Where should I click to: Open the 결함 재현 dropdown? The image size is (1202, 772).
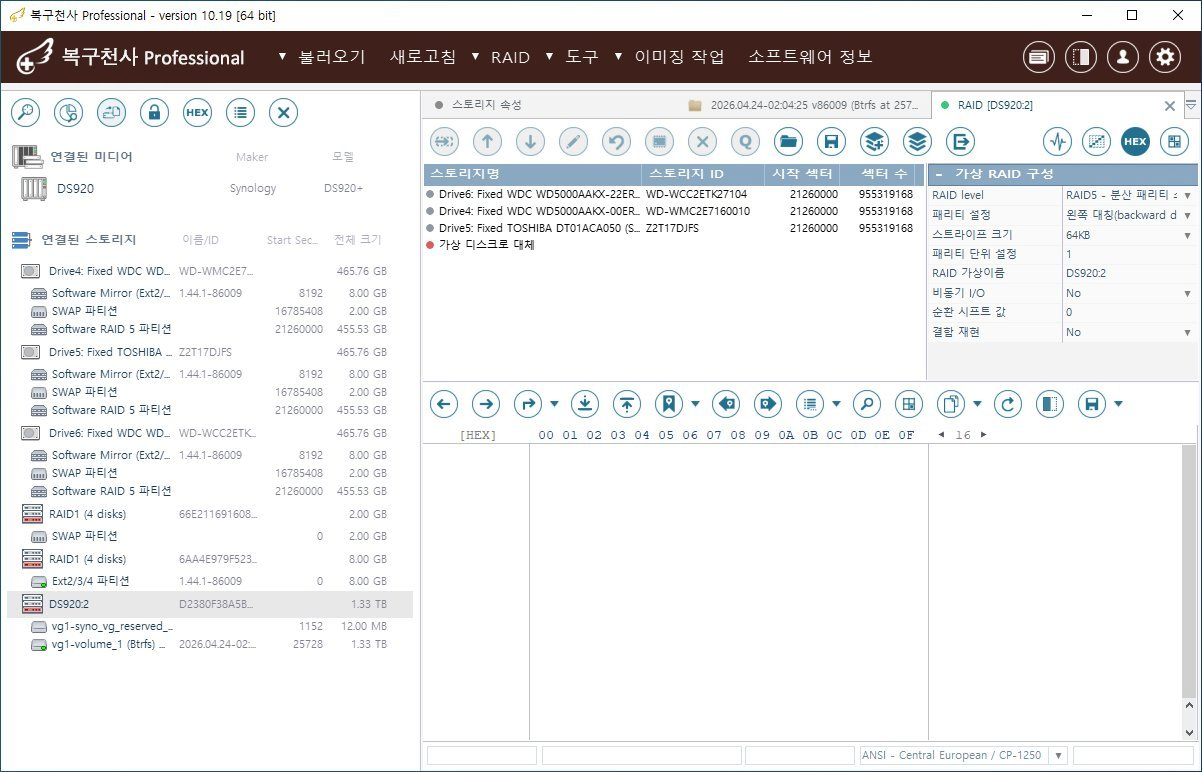[1188, 332]
